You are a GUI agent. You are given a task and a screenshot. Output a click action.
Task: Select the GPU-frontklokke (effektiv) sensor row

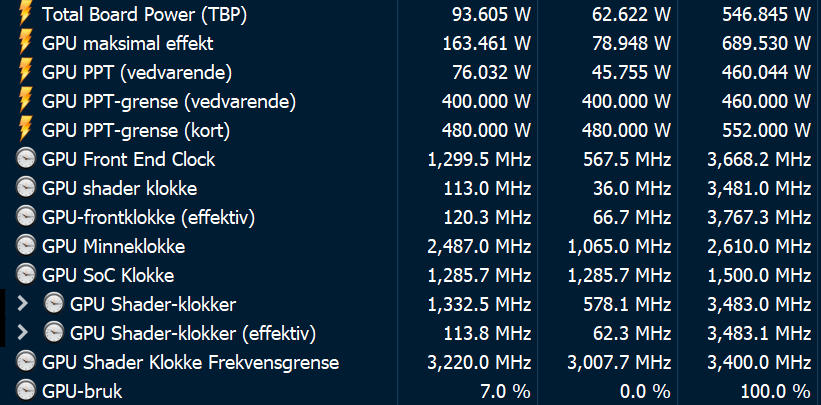[x=410, y=216]
